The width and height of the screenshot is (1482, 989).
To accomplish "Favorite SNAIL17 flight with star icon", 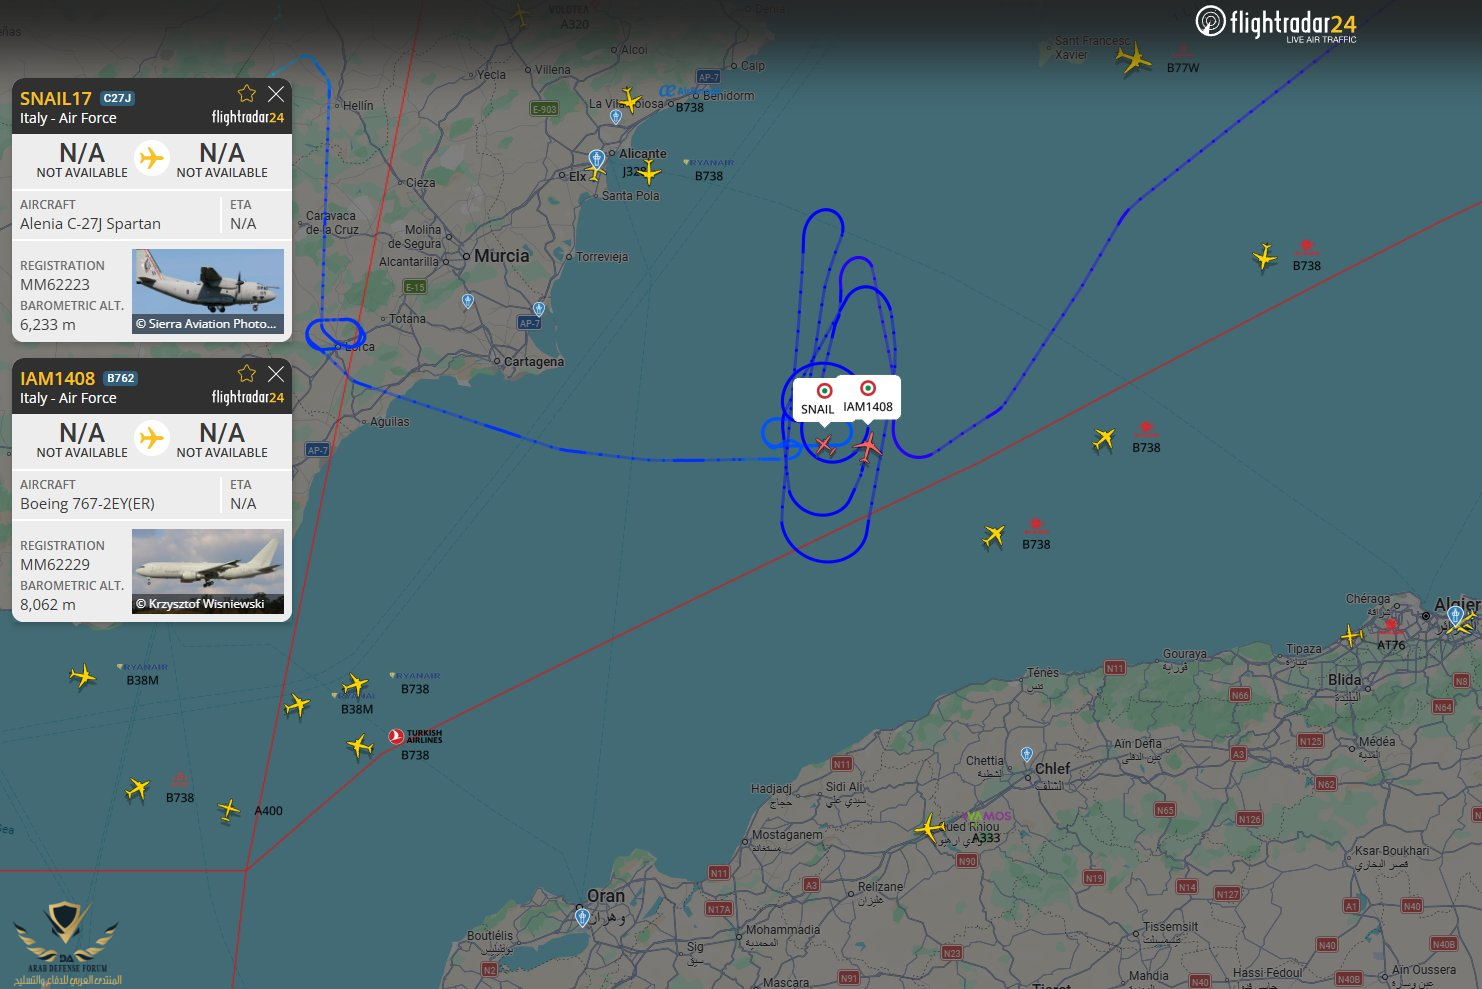I will tap(247, 93).
